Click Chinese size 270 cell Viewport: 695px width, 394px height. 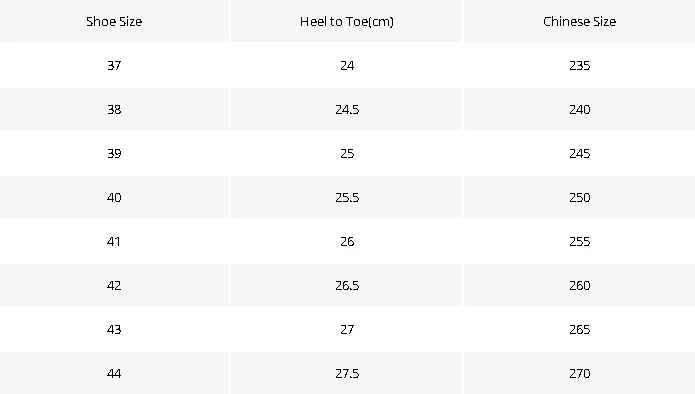[x=579, y=374]
